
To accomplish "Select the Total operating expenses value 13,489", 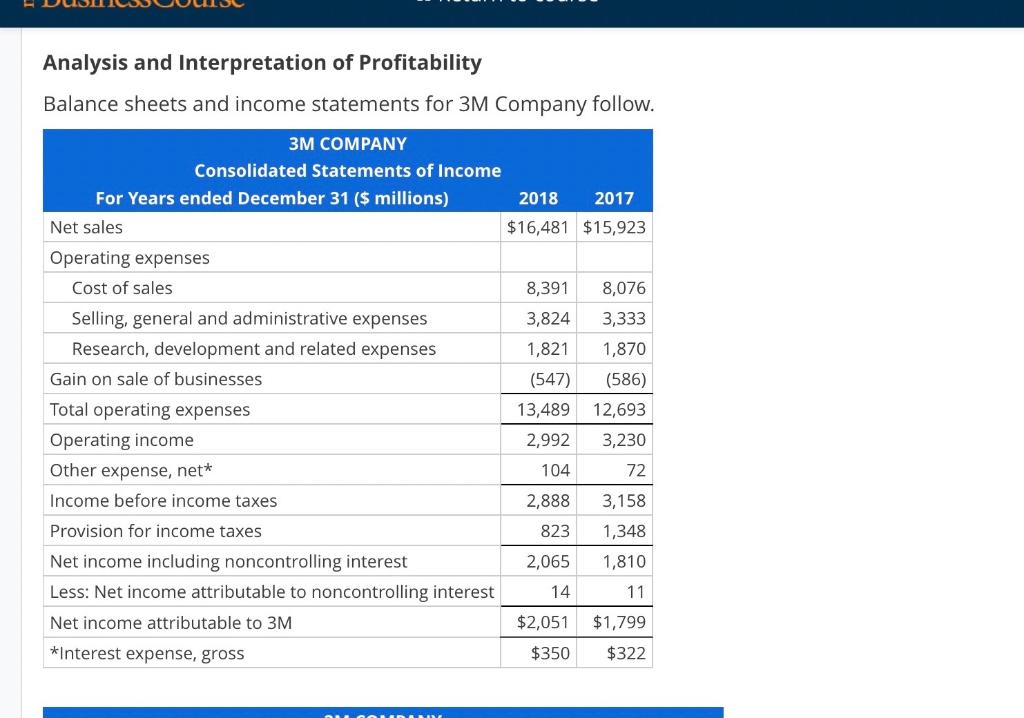I will [546, 409].
